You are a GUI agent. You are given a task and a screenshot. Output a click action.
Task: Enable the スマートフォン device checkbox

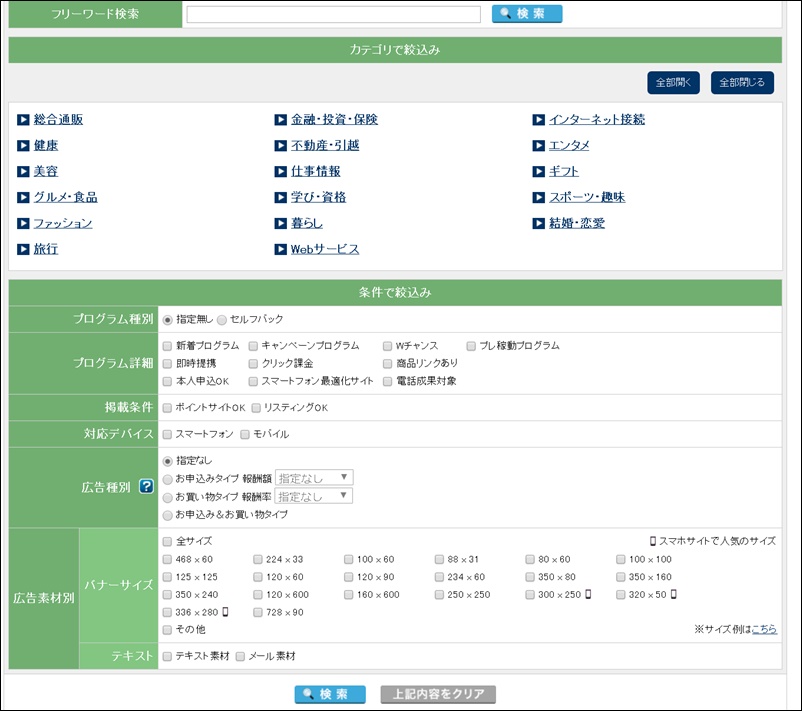(x=167, y=435)
